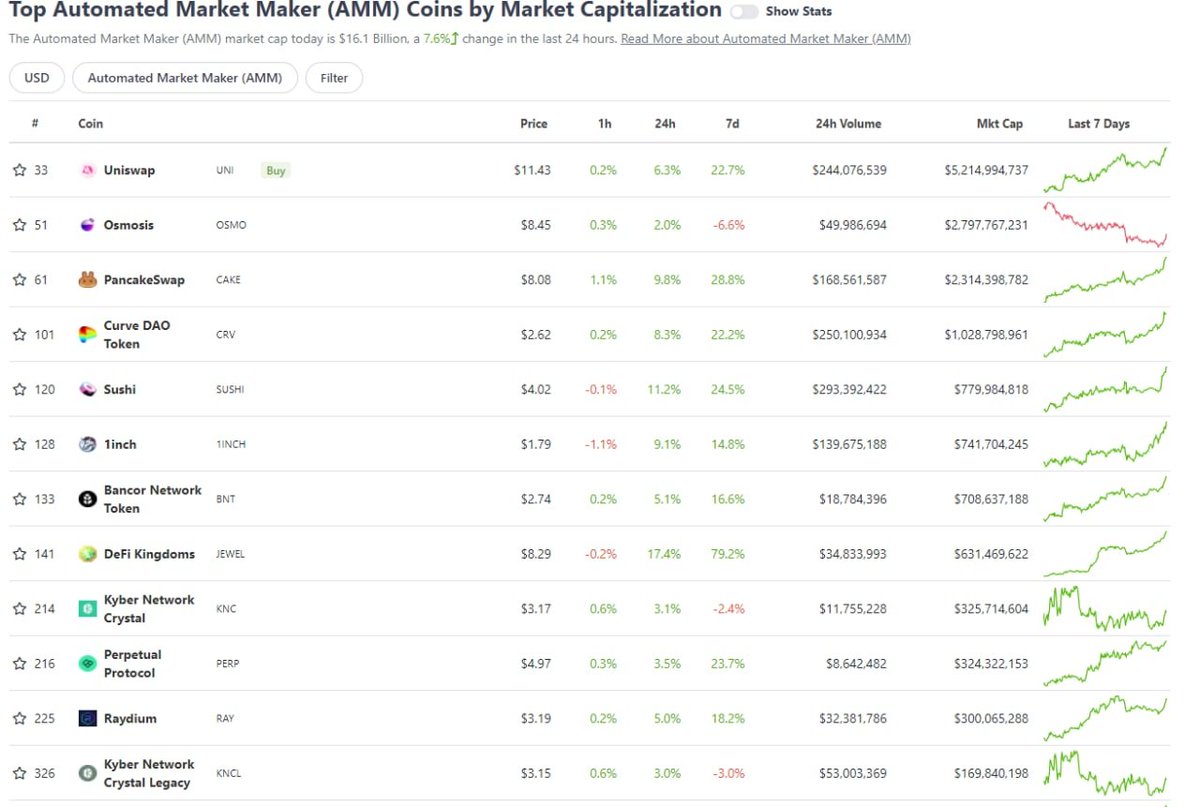
Task: Open the Automated Market Maker (AMM) category selector
Action: 185,78
